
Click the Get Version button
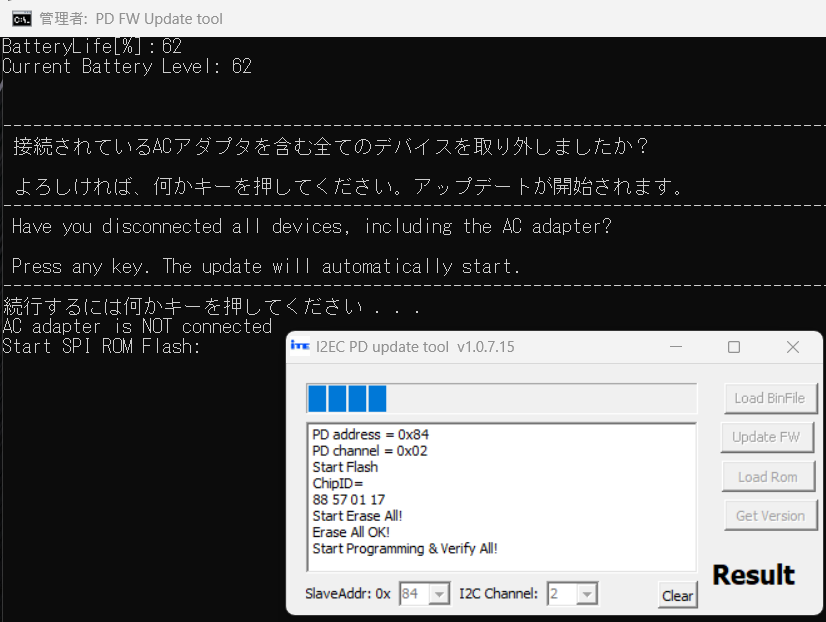tap(769, 516)
